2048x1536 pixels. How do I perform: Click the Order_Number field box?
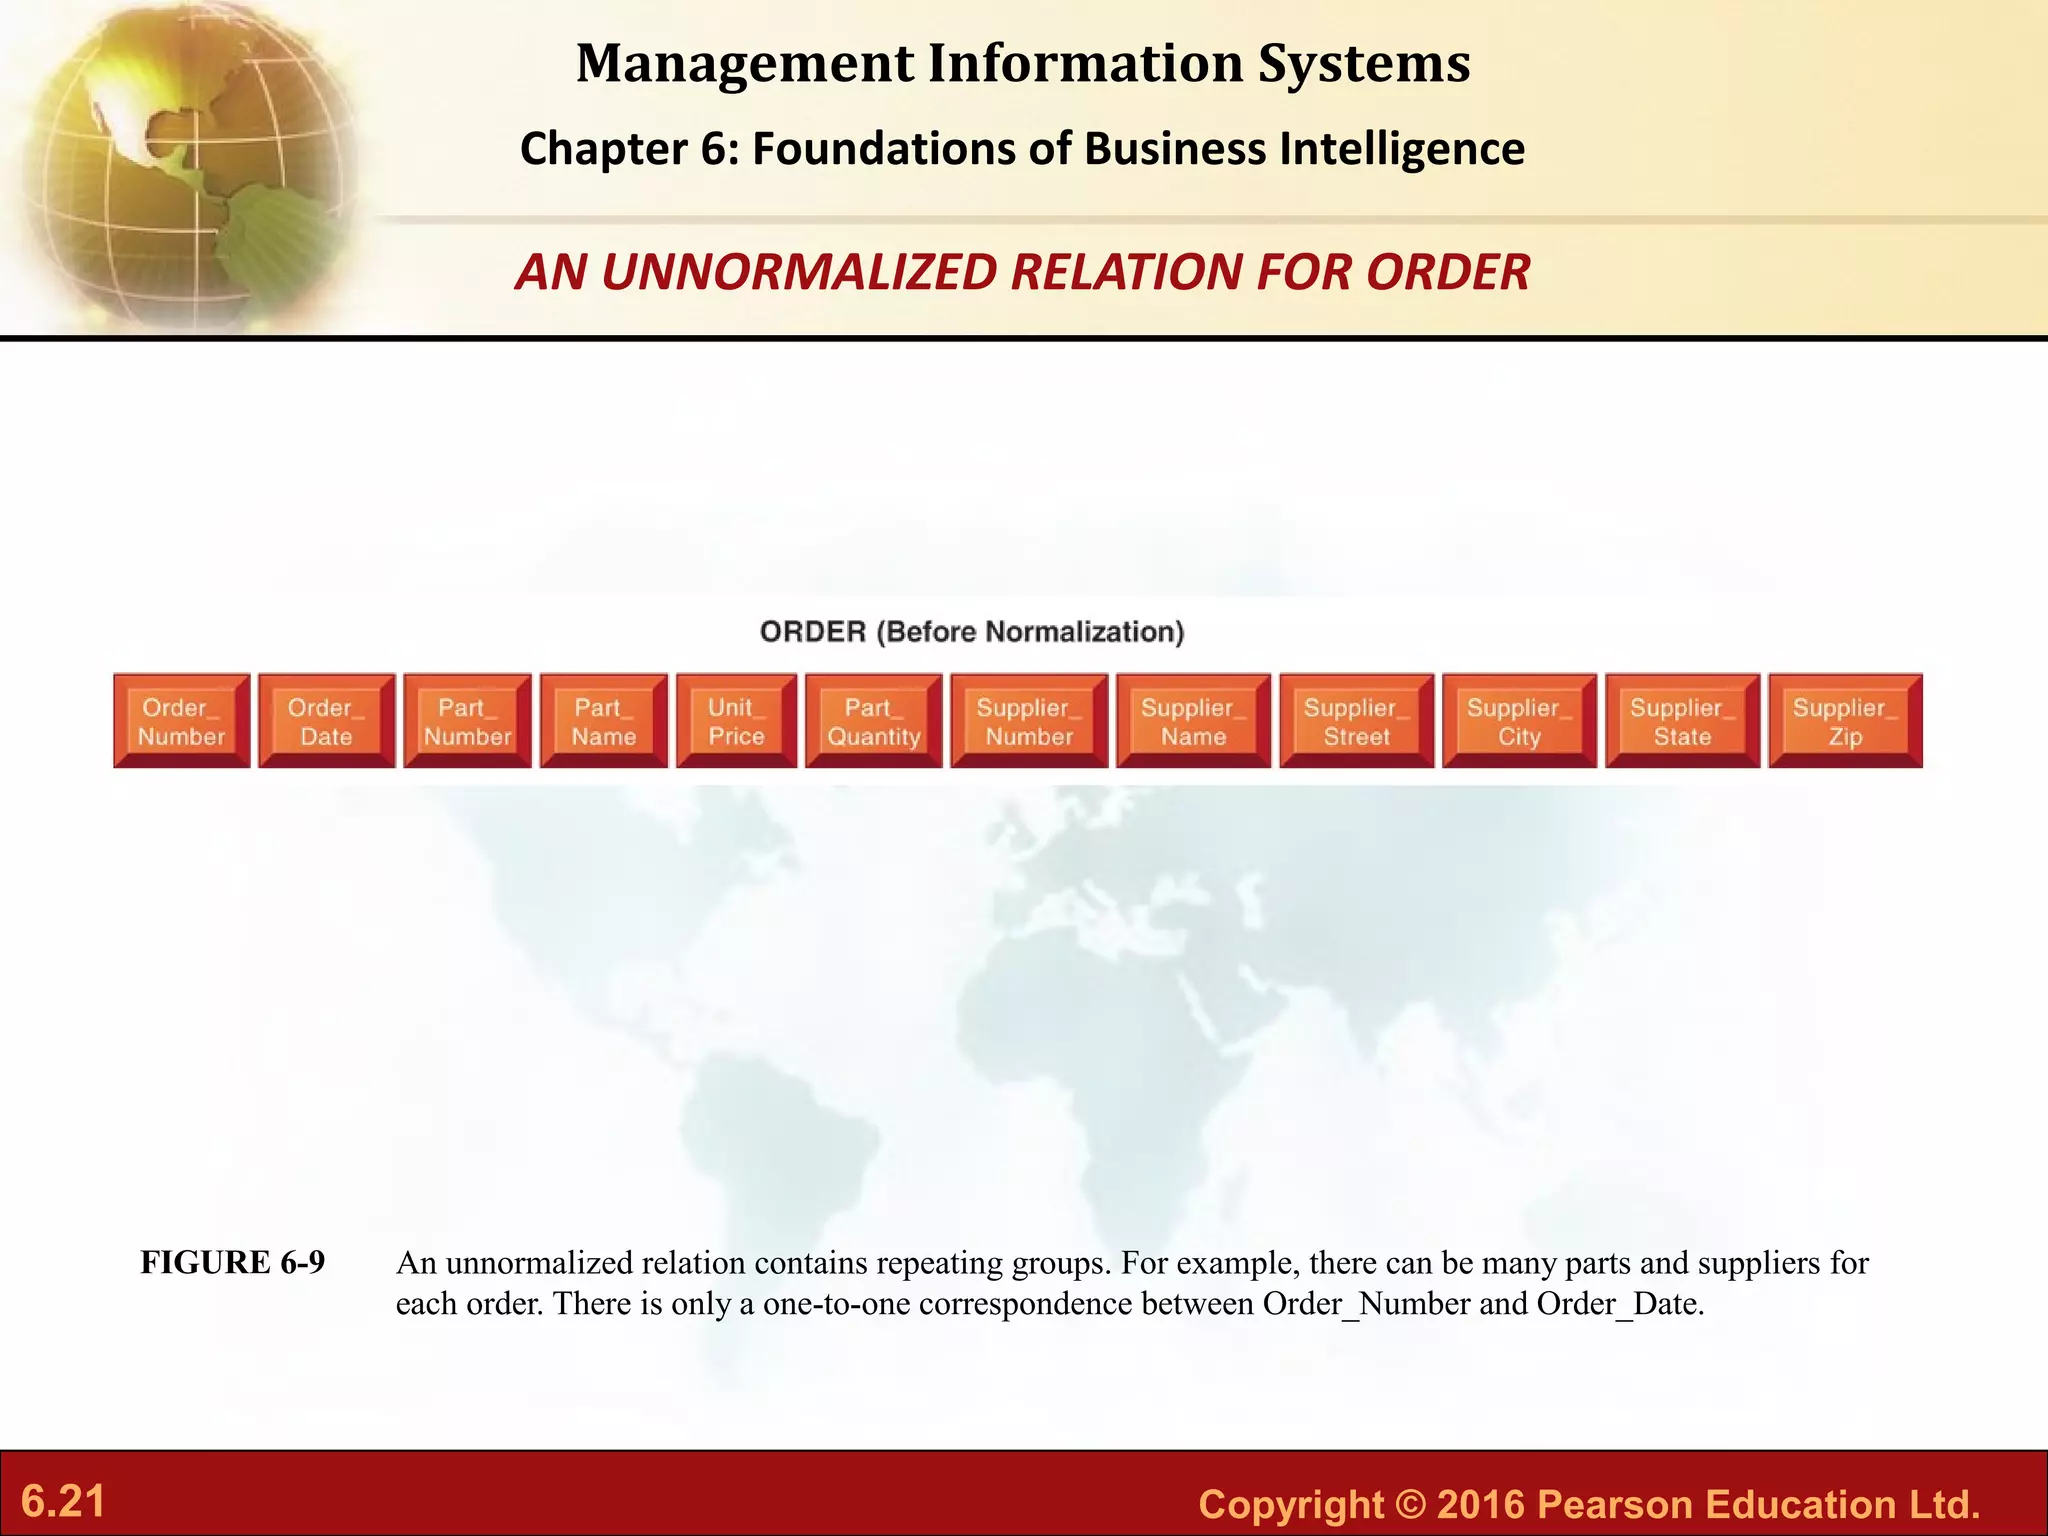pyautogui.click(x=182, y=721)
